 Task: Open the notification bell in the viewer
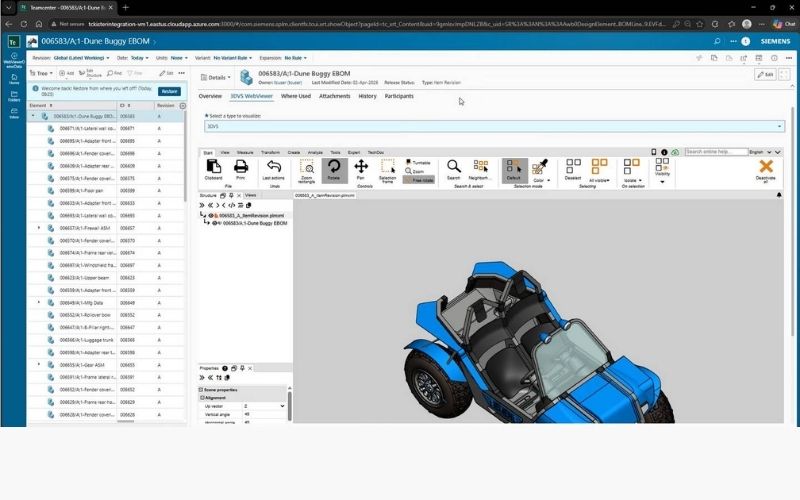pyautogui.click(x=779, y=195)
